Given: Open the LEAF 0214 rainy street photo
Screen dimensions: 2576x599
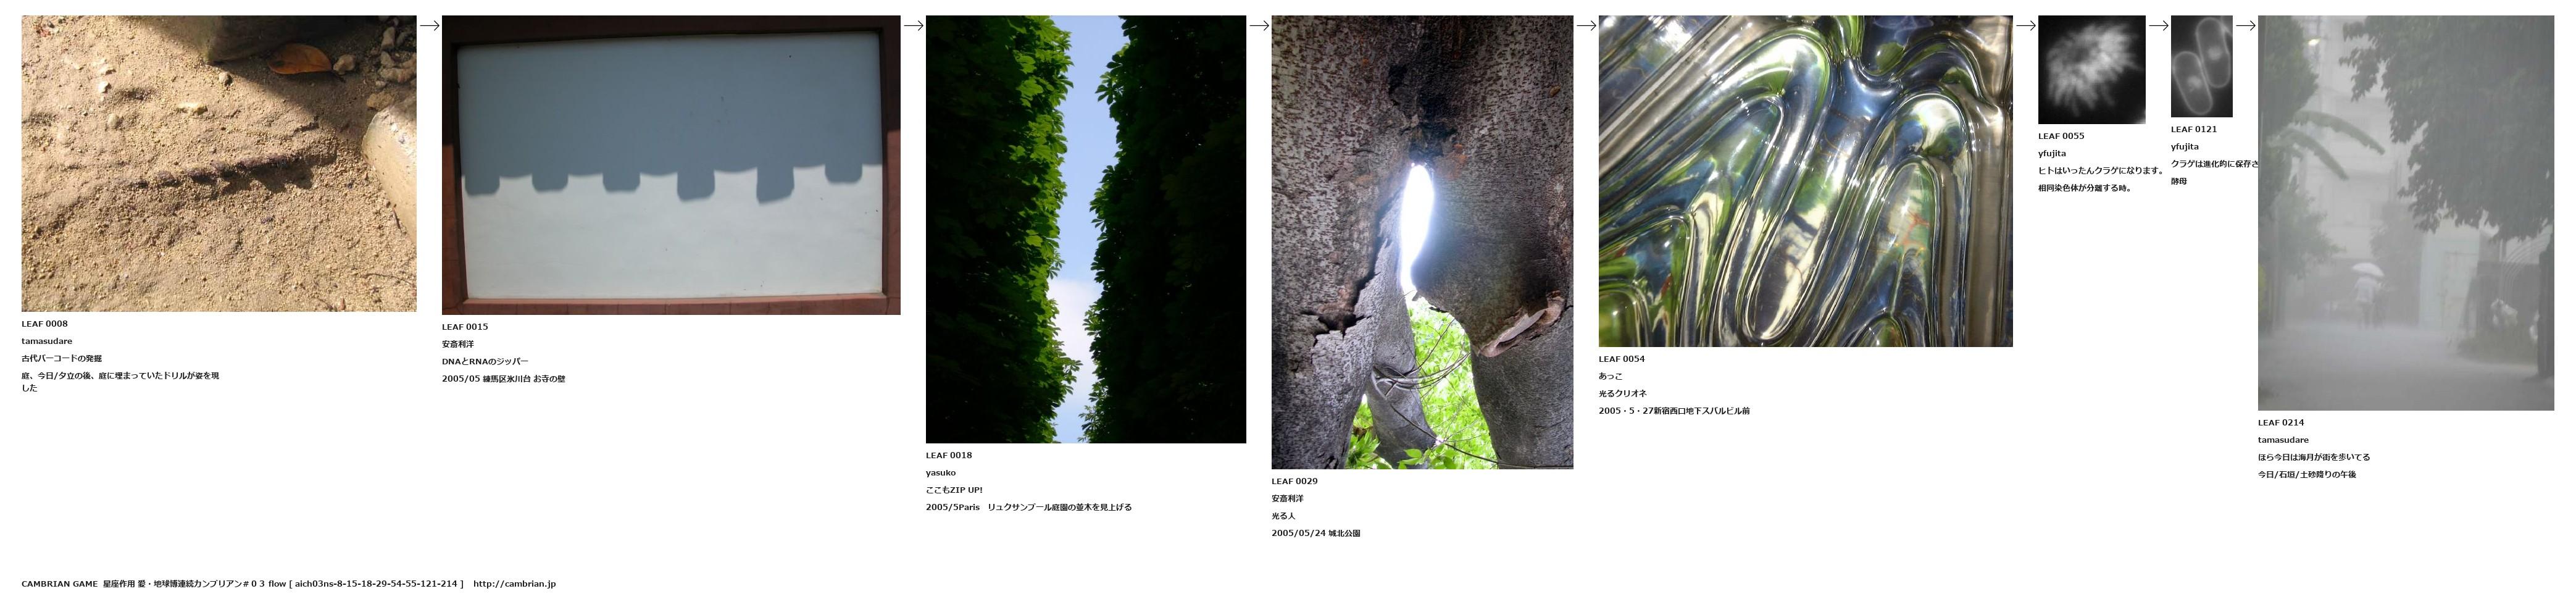Looking at the screenshot, I should point(2406,213).
